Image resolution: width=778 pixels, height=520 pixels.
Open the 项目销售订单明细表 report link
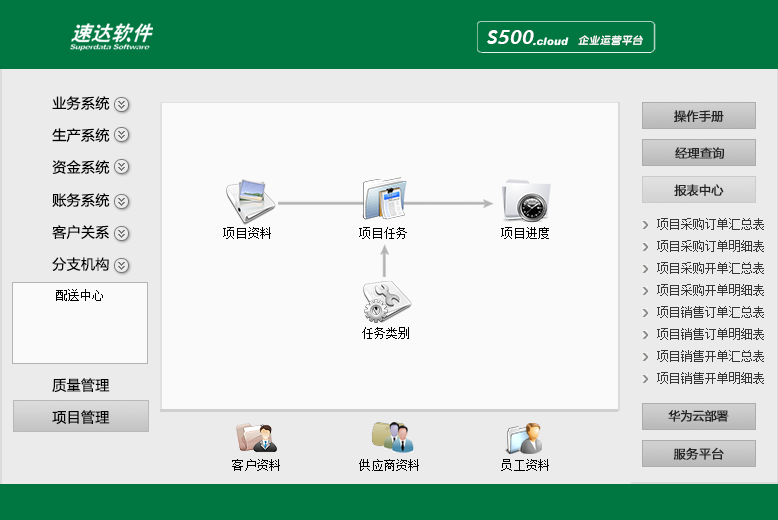(x=710, y=334)
